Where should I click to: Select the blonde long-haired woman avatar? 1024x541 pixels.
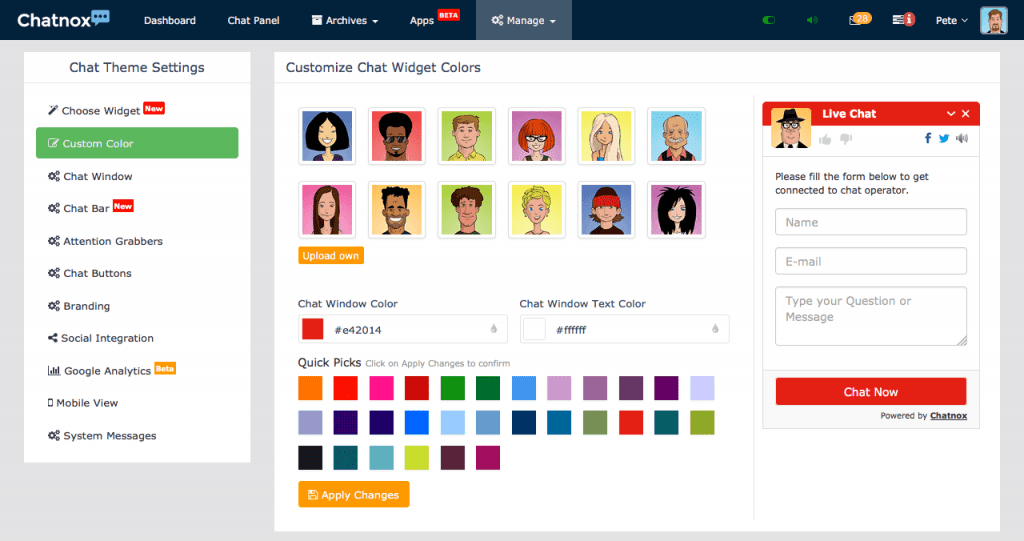point(606,136)
